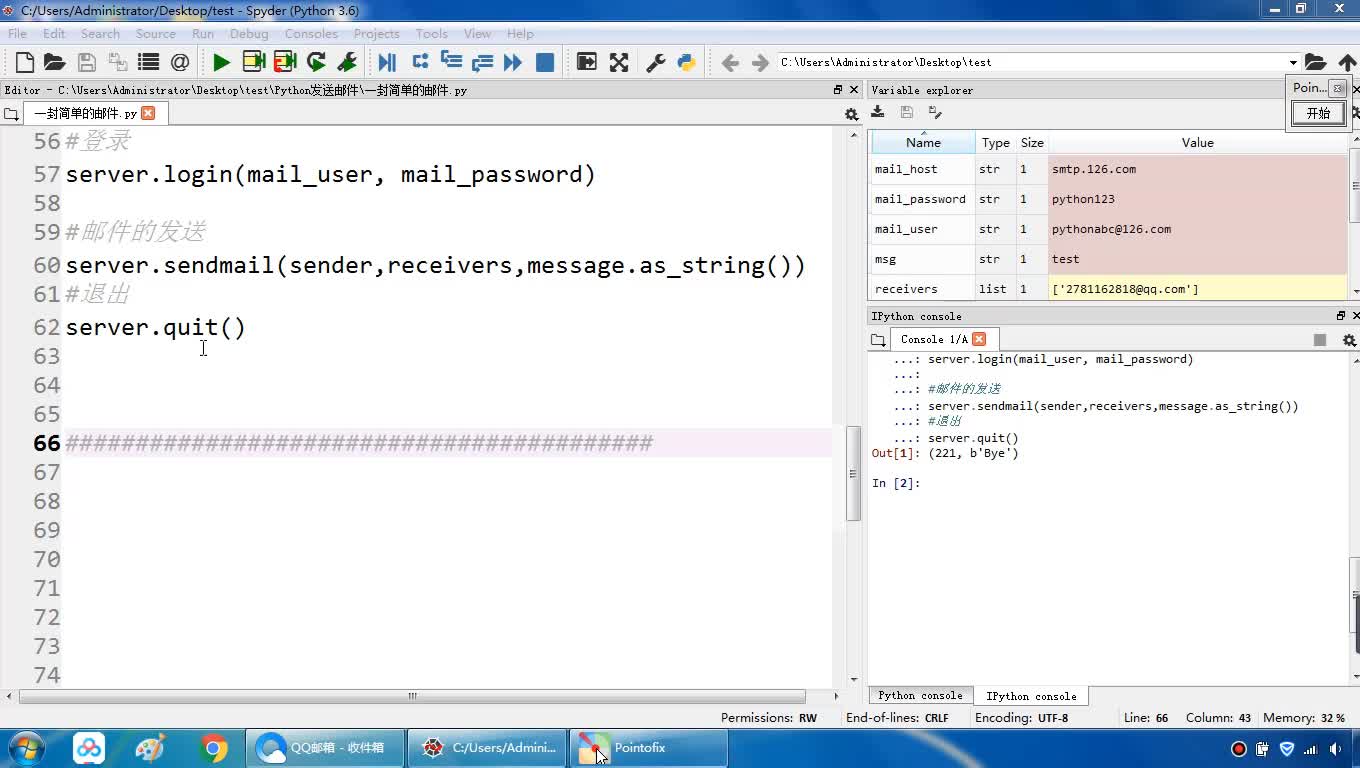The image size is (1360, 768).
Task: Open editor options gear menu
Action: tap(851, 114)
